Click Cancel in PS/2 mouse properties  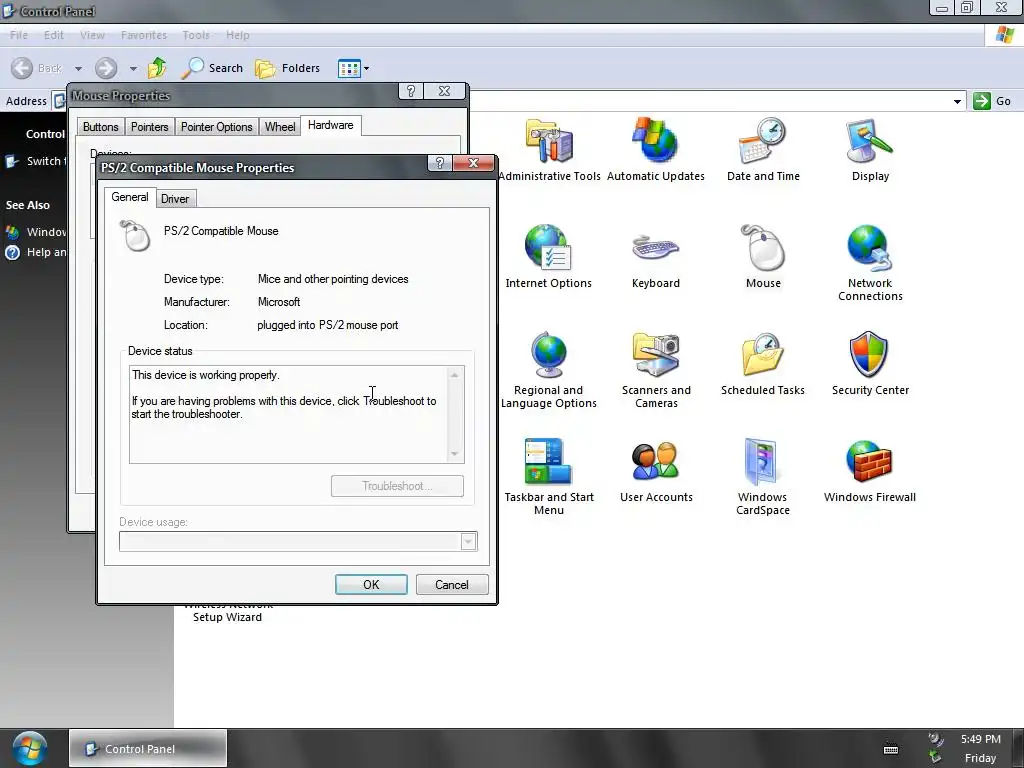pos(452,584)
